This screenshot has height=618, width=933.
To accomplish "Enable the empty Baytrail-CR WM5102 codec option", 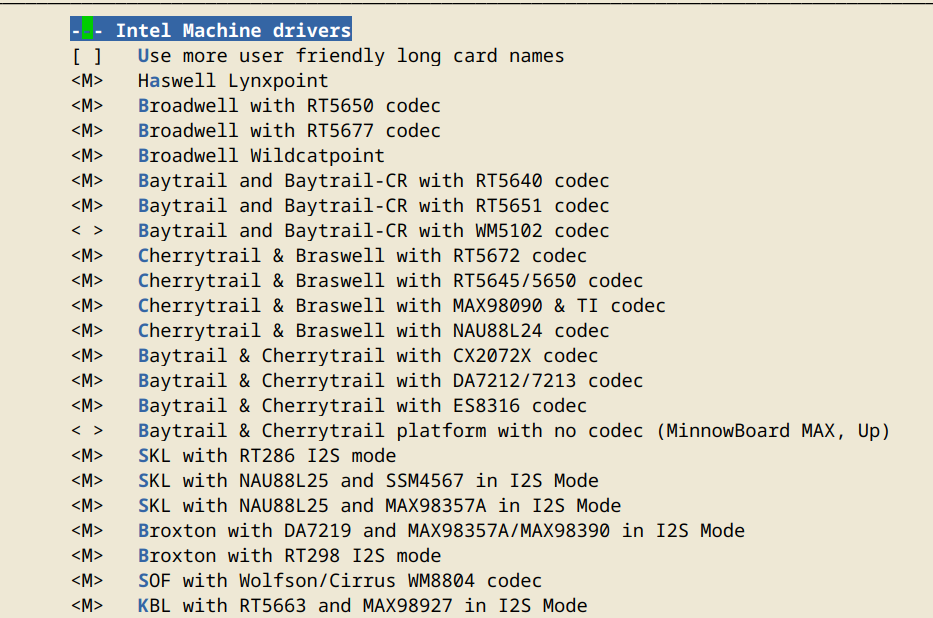I will tap(87, 231).
